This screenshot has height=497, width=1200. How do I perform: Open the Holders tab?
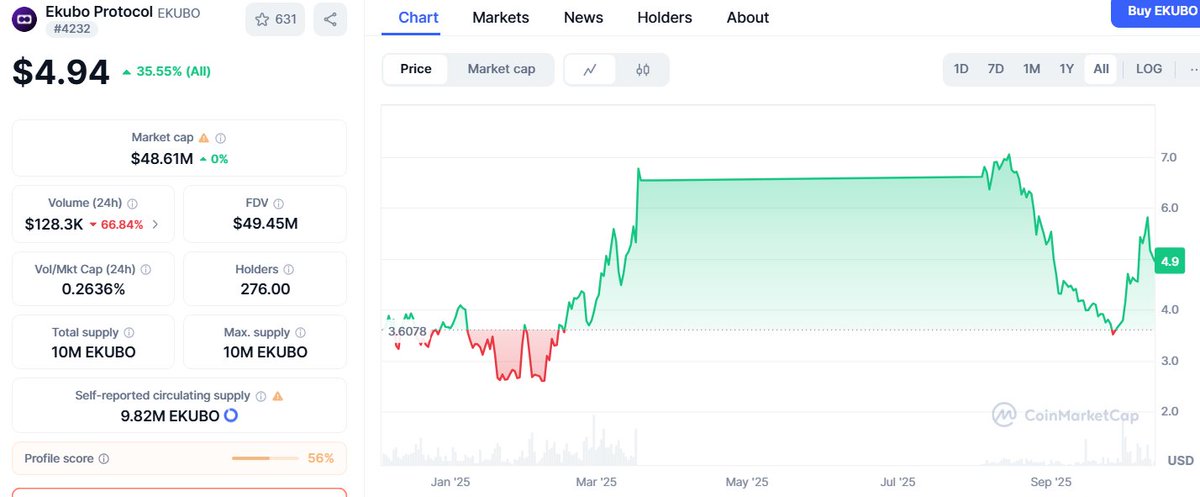(x=665, y=17)
